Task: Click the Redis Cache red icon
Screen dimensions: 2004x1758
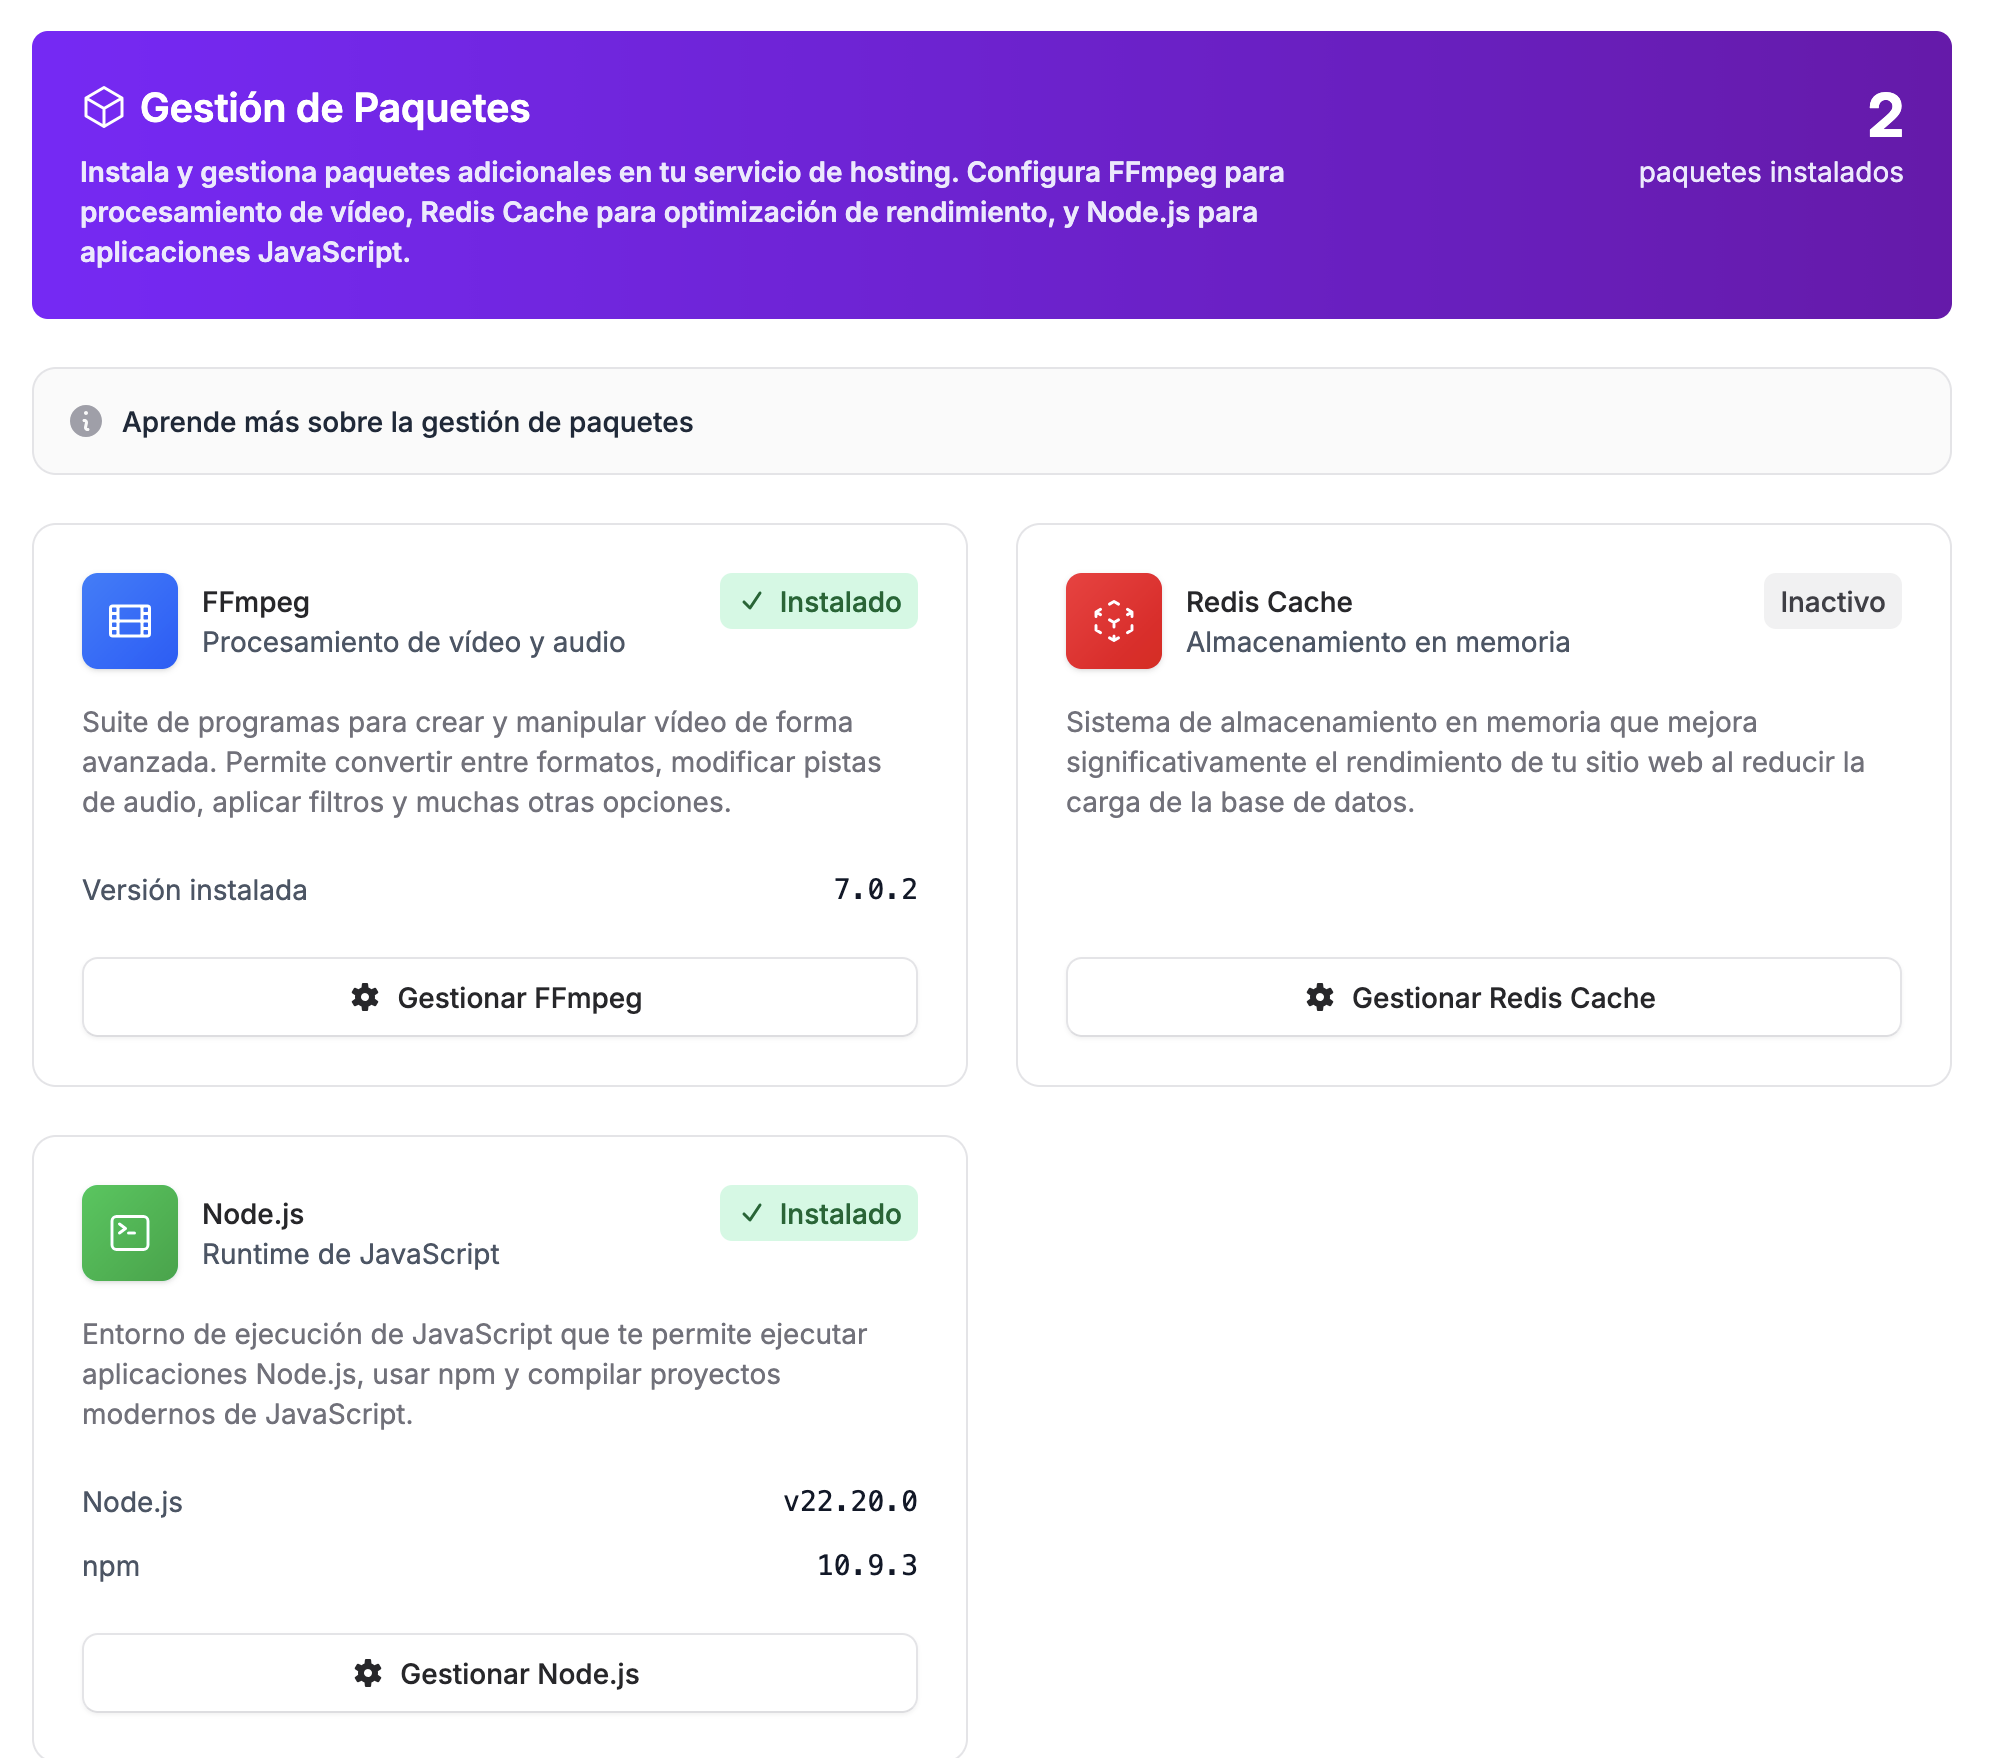Action: (1113, 620)
